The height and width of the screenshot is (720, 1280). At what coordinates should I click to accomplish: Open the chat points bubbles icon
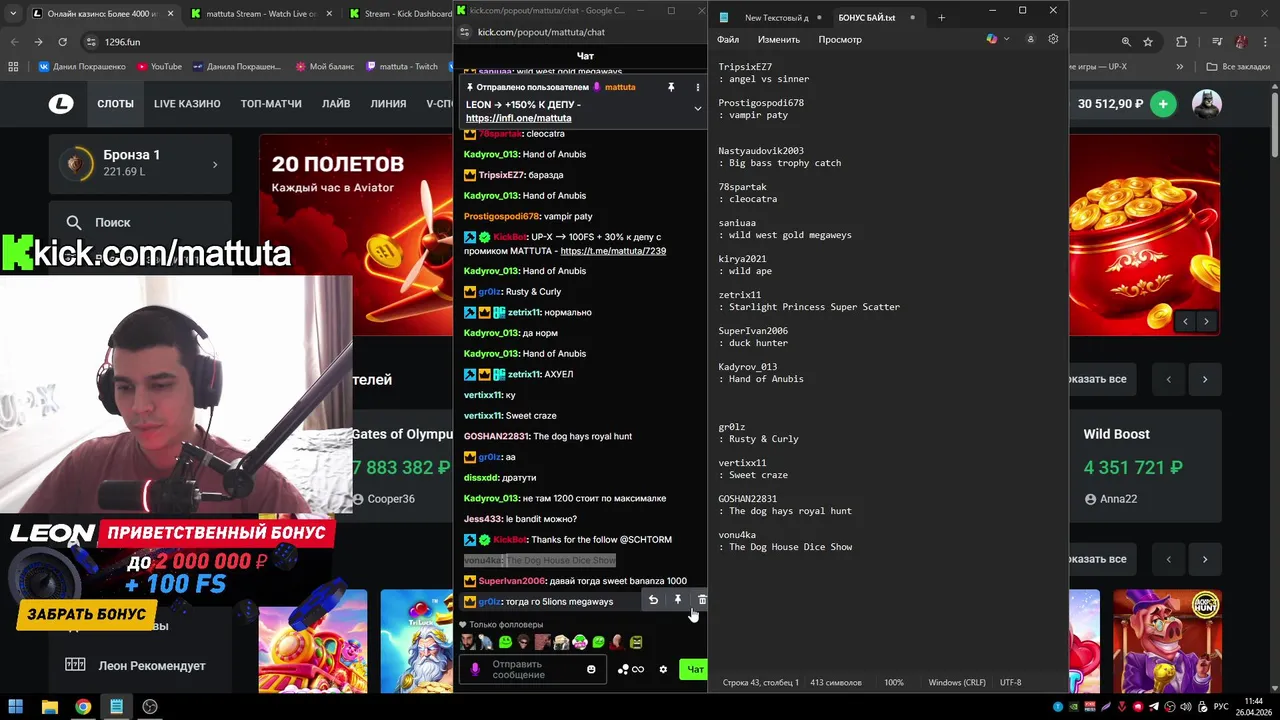pos(631,669)
